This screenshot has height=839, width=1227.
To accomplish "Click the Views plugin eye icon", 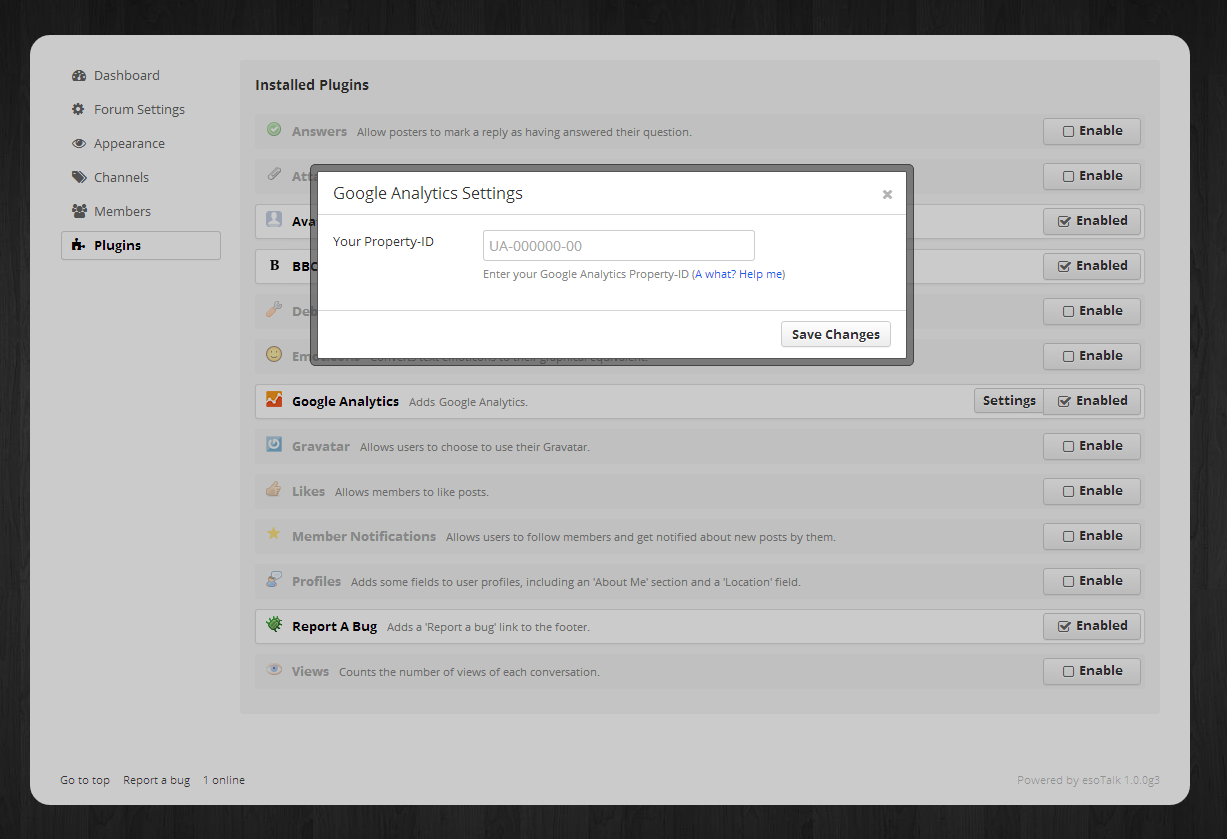I will (x=274, y=669).
